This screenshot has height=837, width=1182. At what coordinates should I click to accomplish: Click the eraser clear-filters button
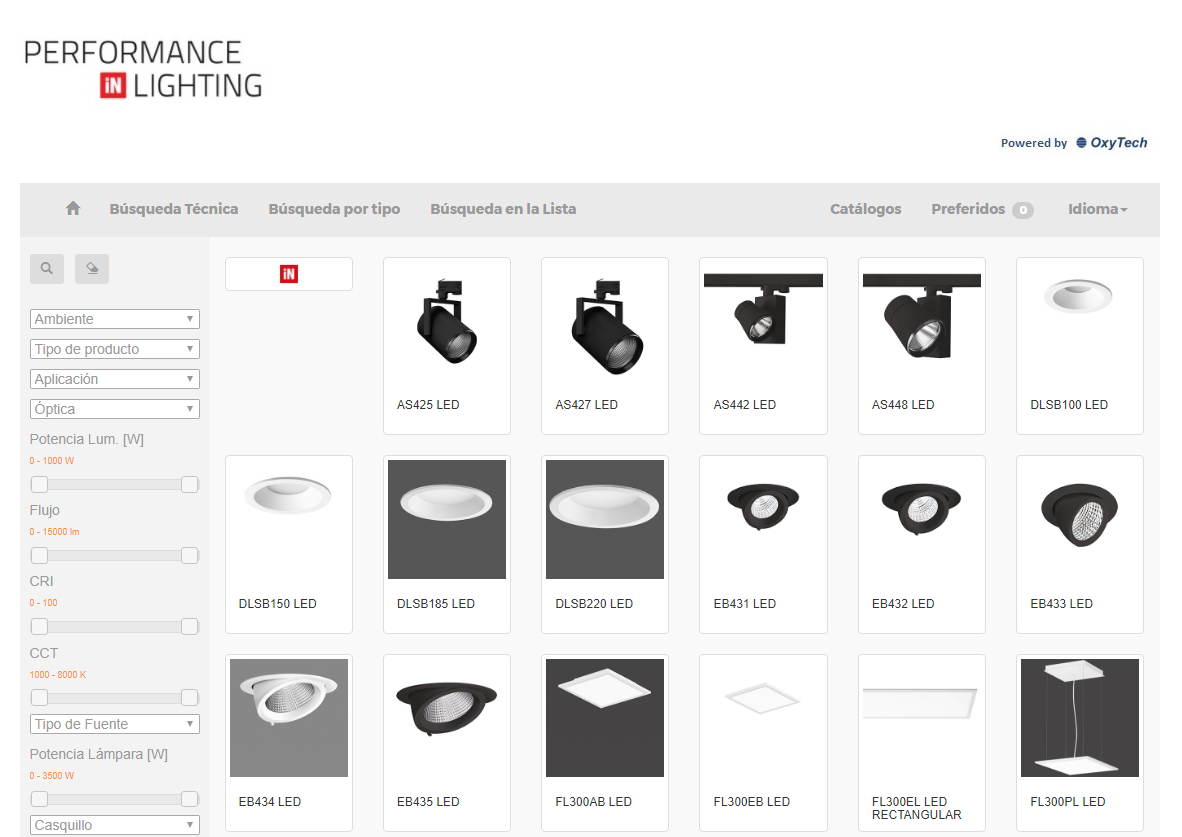(92, 268)
